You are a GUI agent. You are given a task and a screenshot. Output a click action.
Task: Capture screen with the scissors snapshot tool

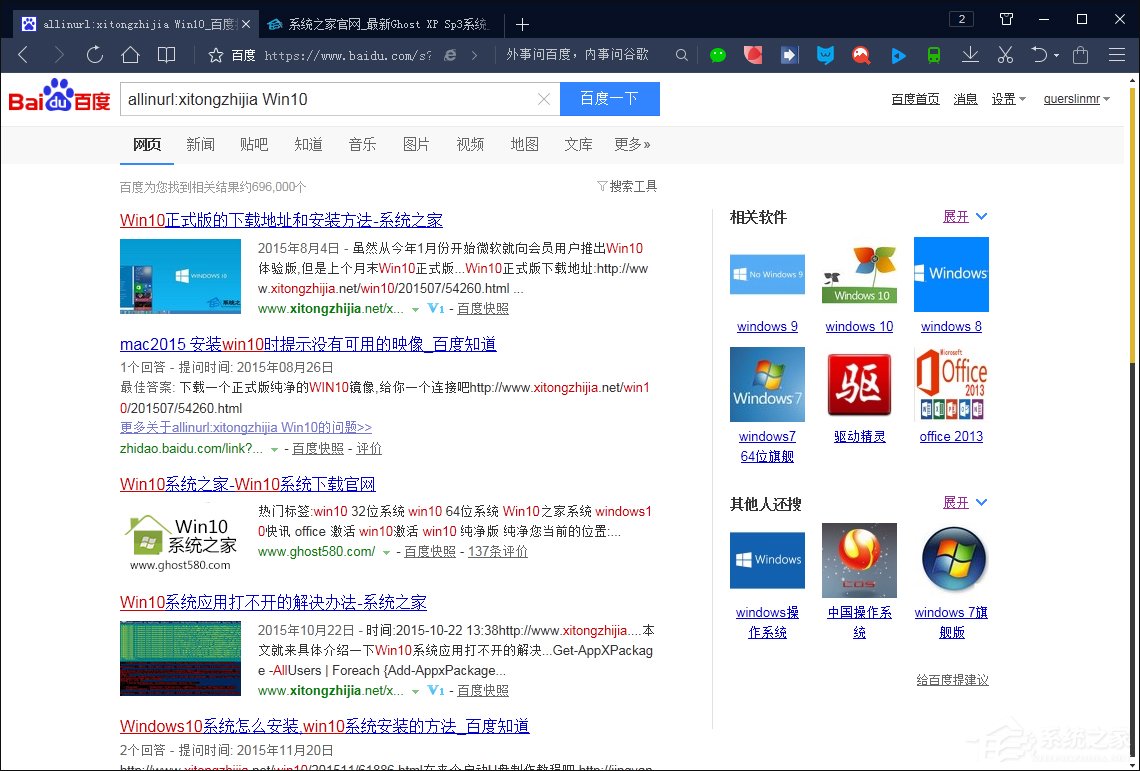point(1005,54)
